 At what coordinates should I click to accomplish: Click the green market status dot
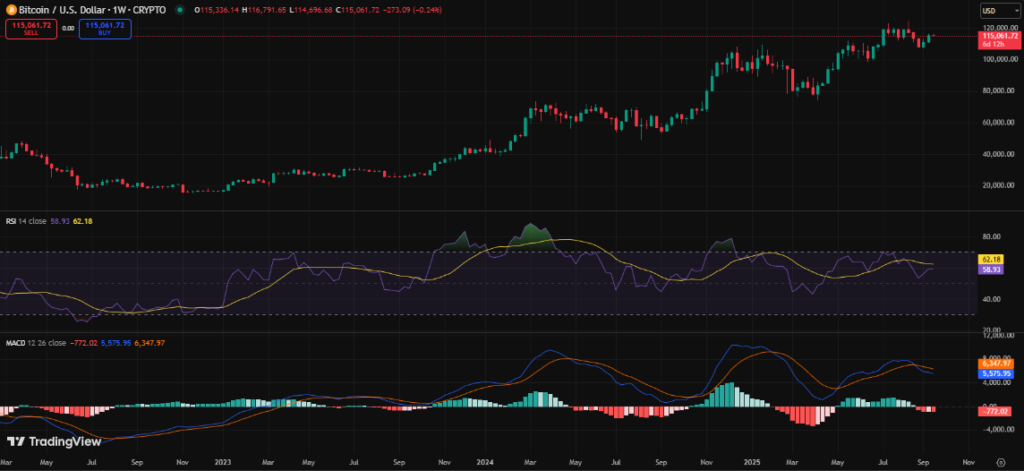click(x=180, y=10)
